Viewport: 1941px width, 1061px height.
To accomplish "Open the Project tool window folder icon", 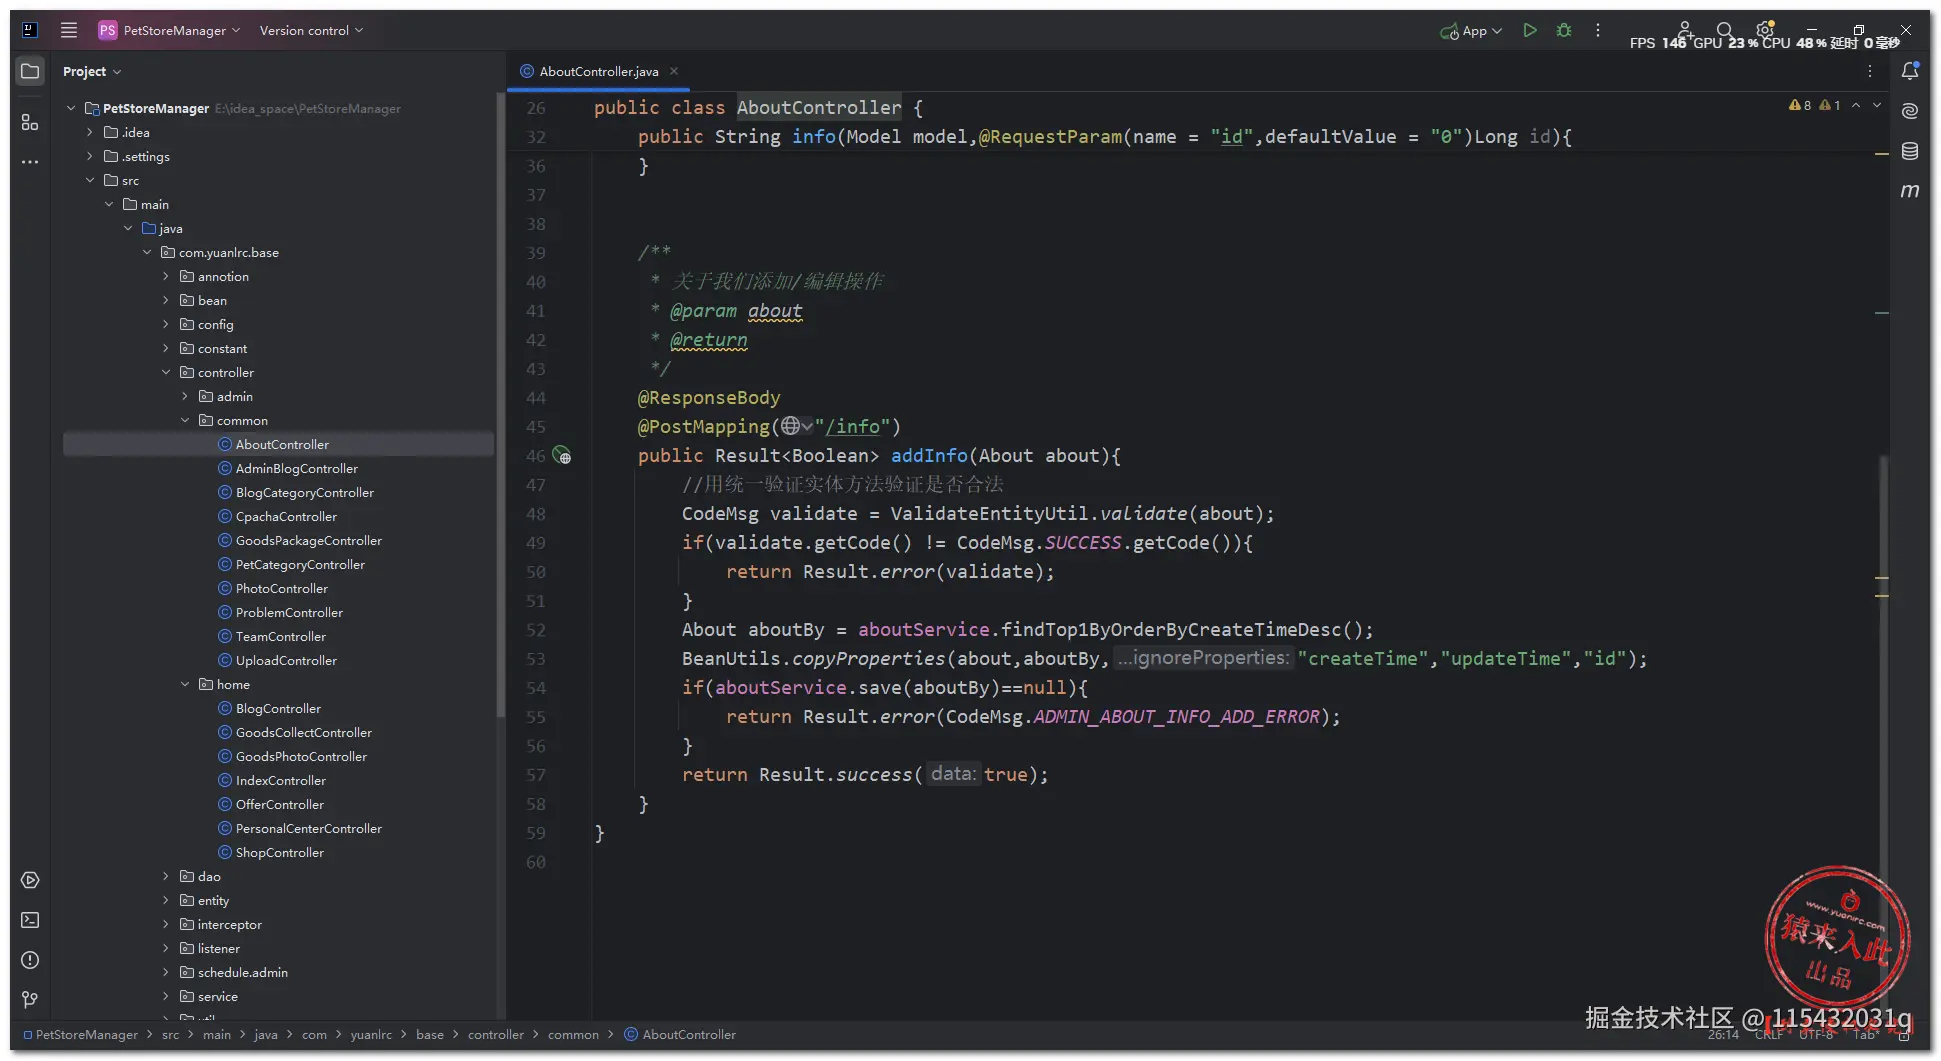I will [x=30, y=71].
